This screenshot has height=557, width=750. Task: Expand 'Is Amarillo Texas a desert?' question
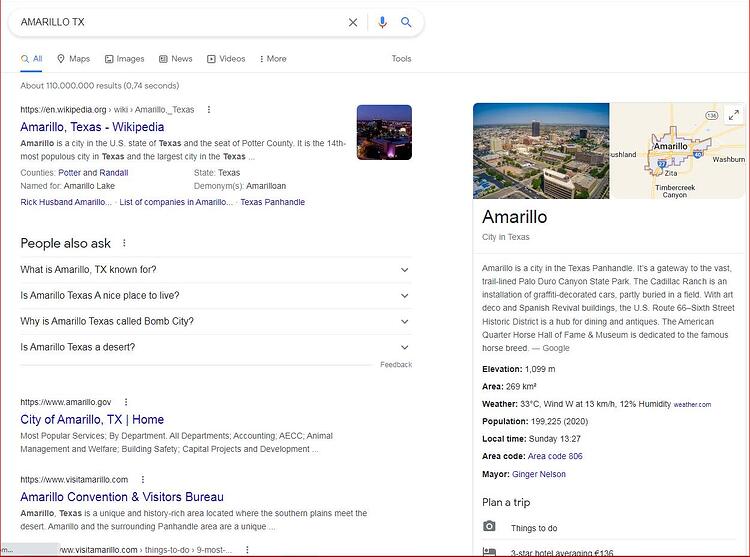[x=216, y=347]
